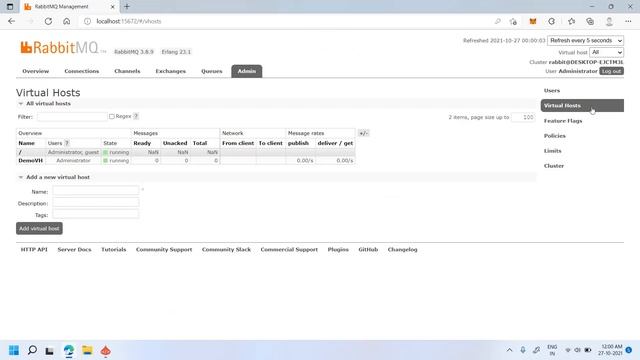Open the browser home page icon
Viewport: 640px width, 360px height.
(67, 21)
